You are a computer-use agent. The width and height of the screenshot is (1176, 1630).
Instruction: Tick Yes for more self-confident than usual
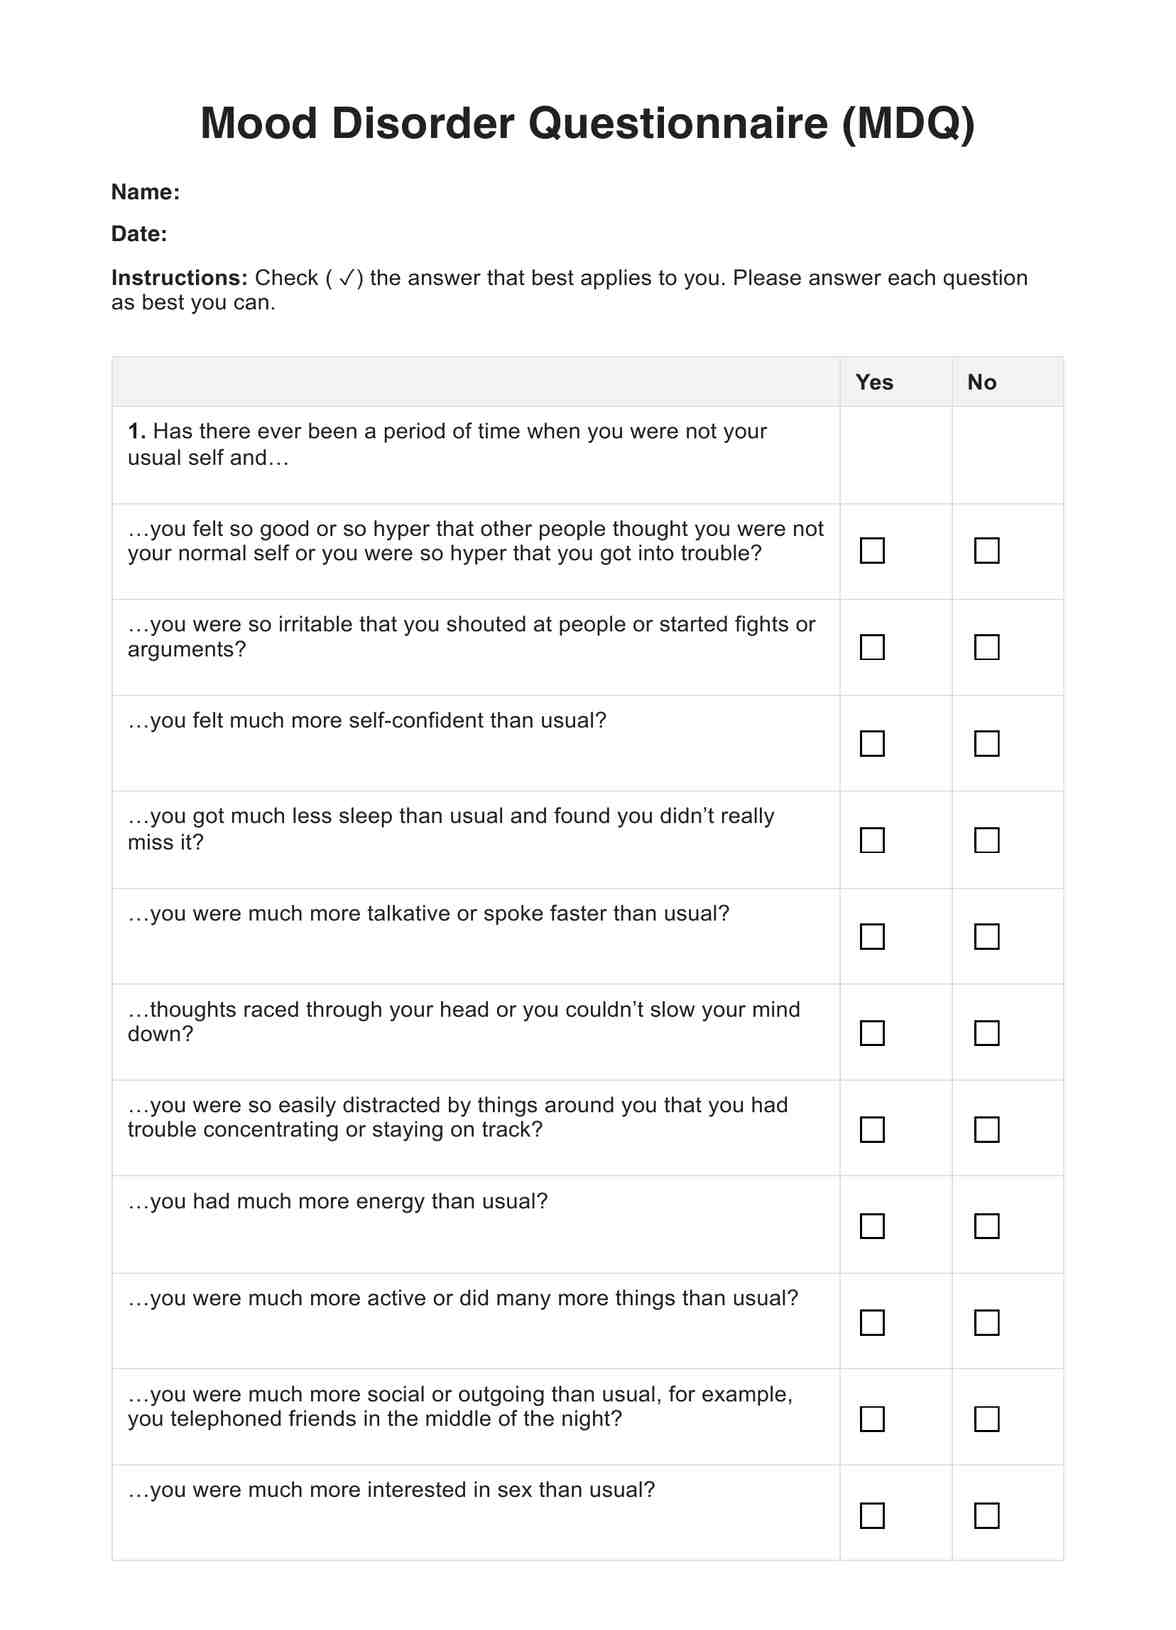coord(872,744)
